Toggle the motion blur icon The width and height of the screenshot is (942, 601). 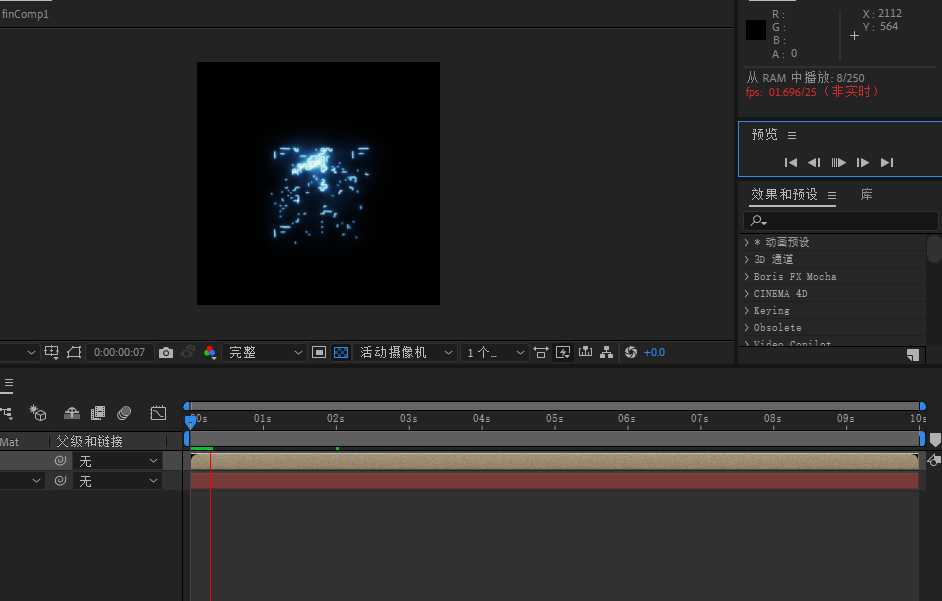124,413
